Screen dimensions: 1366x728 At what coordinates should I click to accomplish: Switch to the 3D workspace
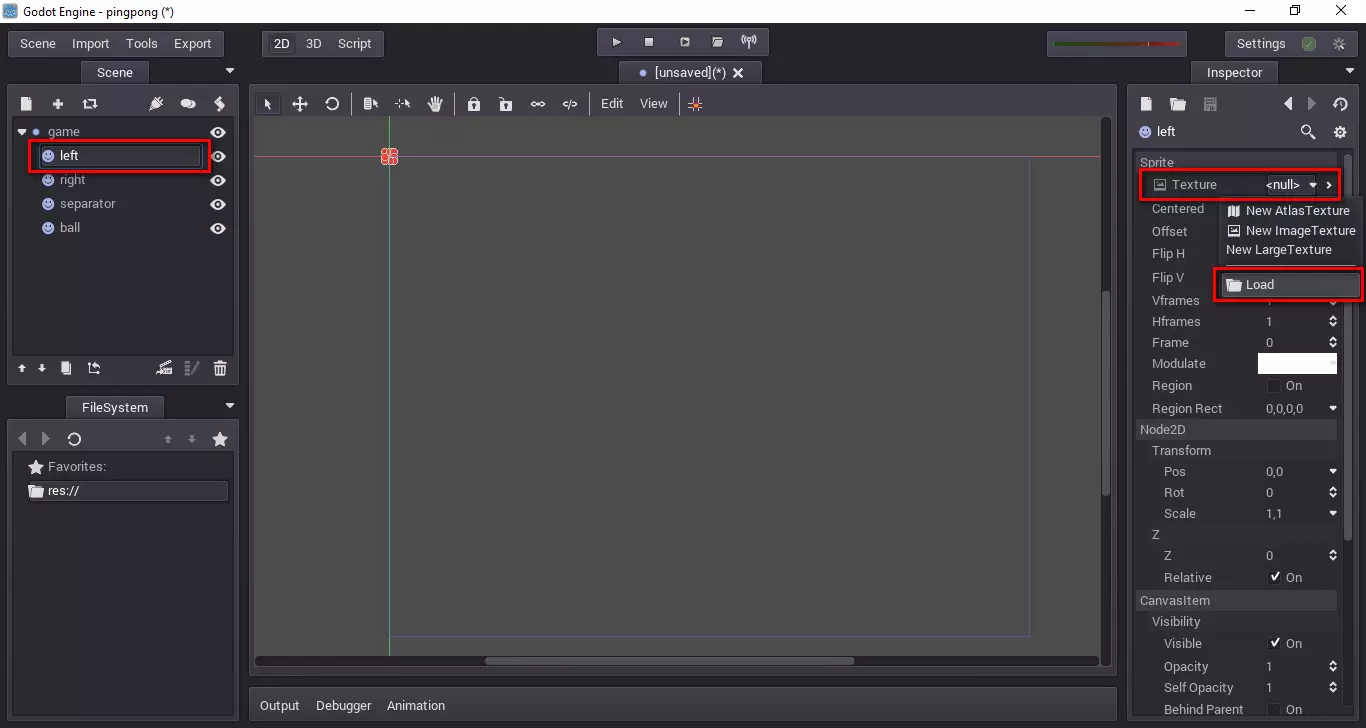point(313,44)
